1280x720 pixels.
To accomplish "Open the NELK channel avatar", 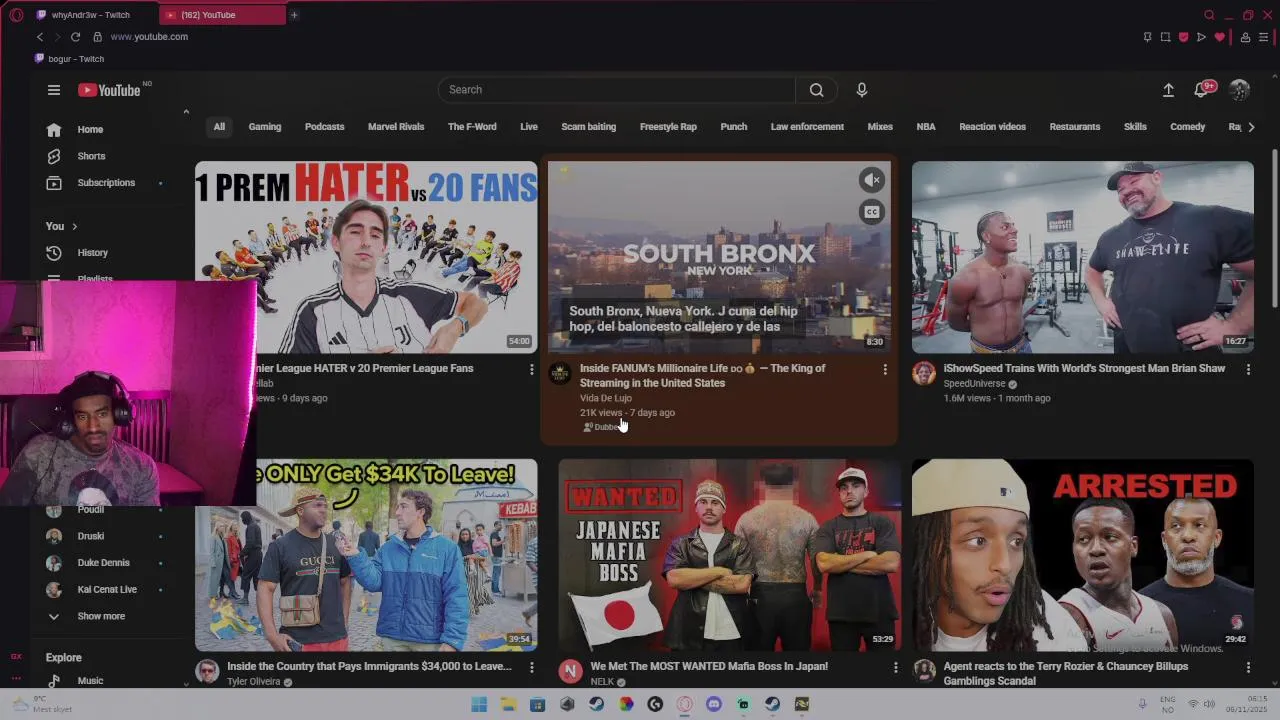I will tap(571, 671).
